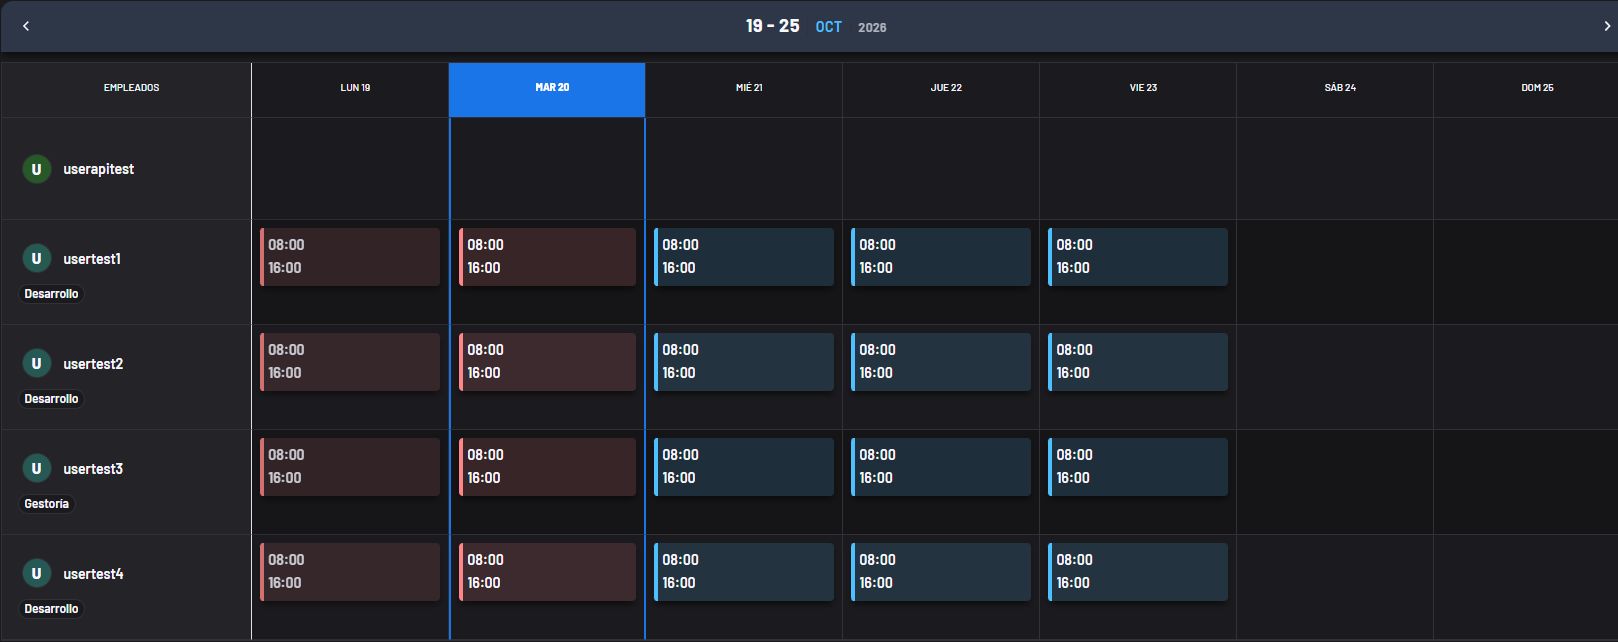
Task: Open usertest4's Wednesday 21 shift block
Action: (744, 572)
